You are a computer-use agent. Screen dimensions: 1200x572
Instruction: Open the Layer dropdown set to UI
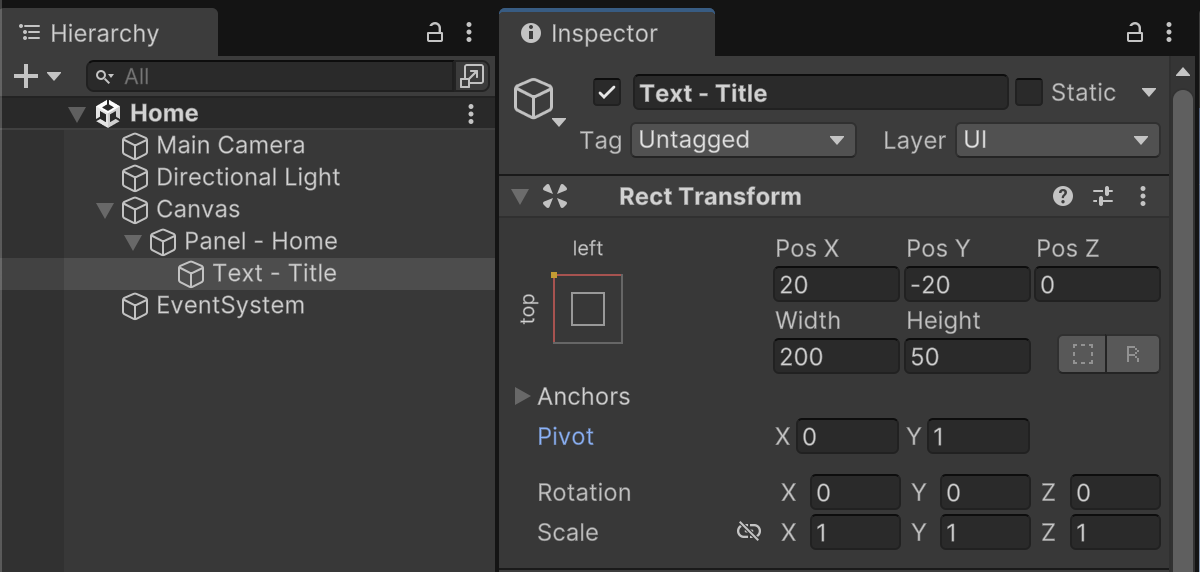click(x=1057, y=140)
